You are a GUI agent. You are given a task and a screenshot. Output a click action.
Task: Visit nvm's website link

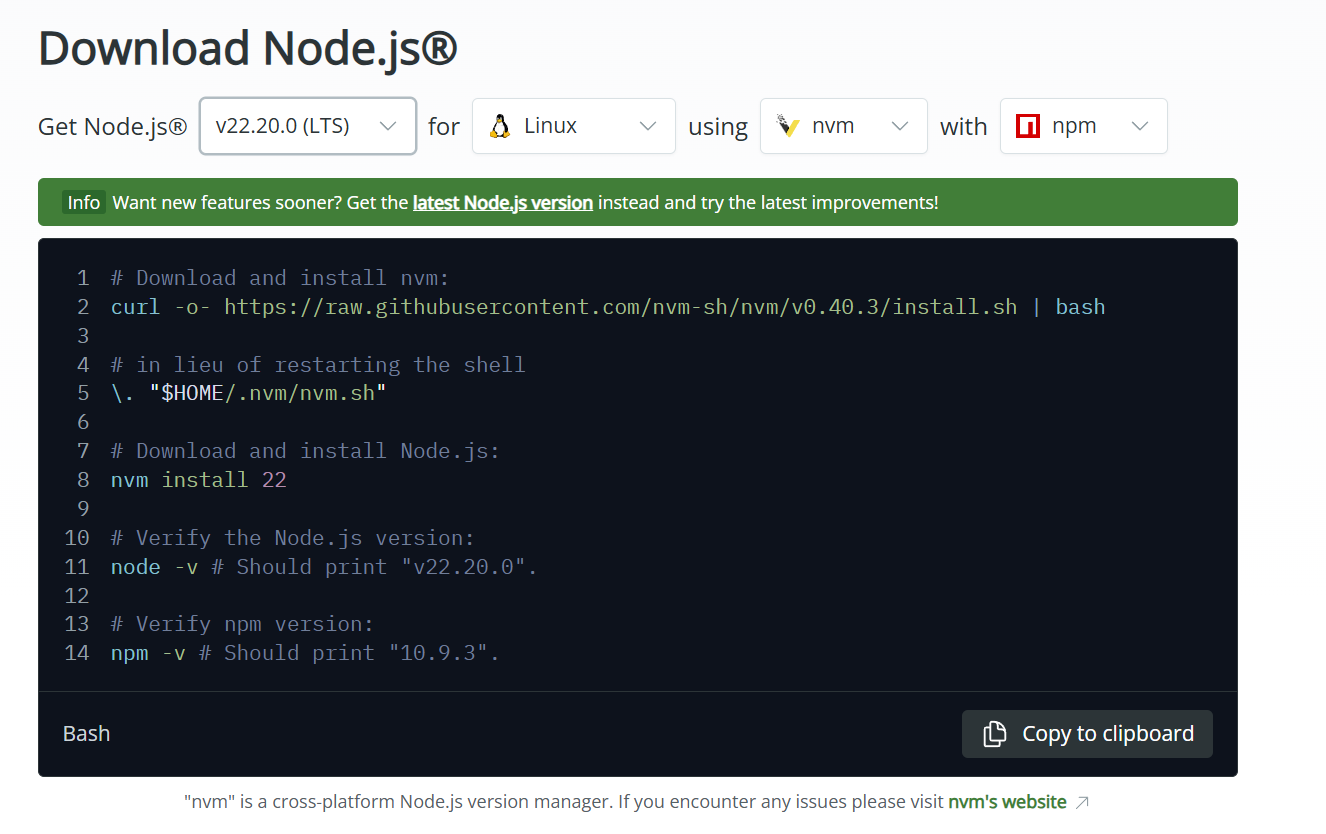coord(1007,802)
